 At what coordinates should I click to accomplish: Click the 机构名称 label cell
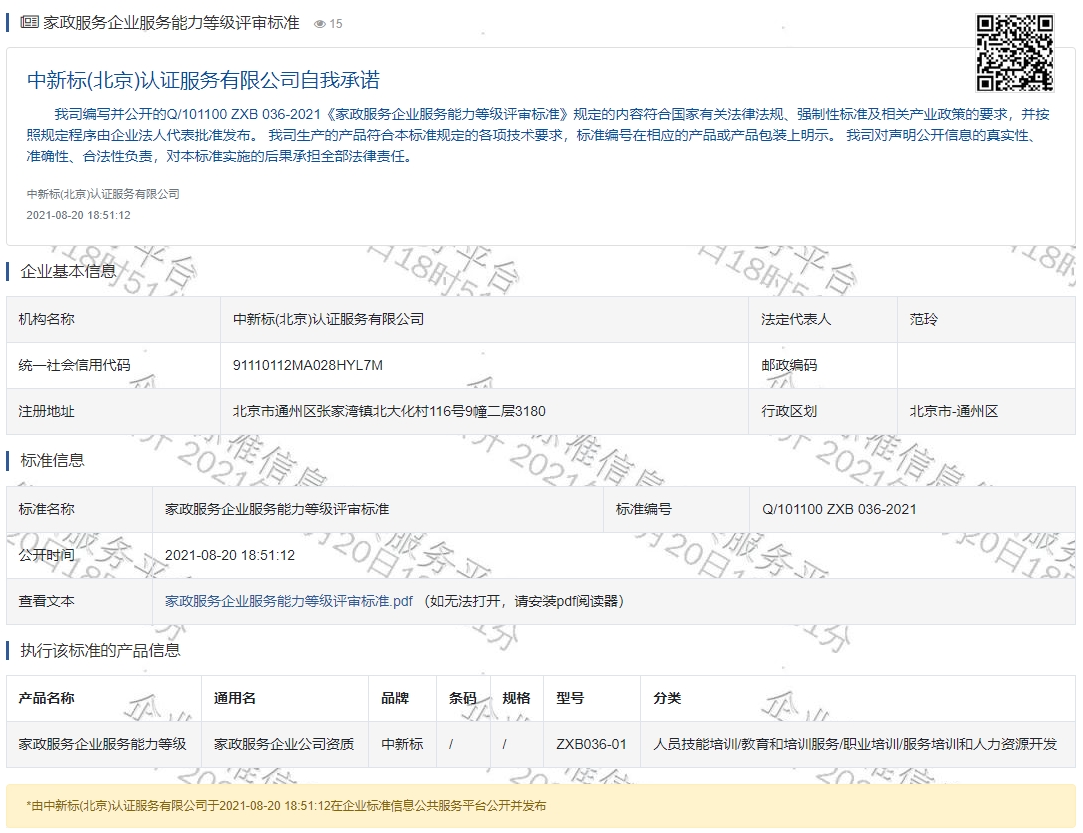113,320
